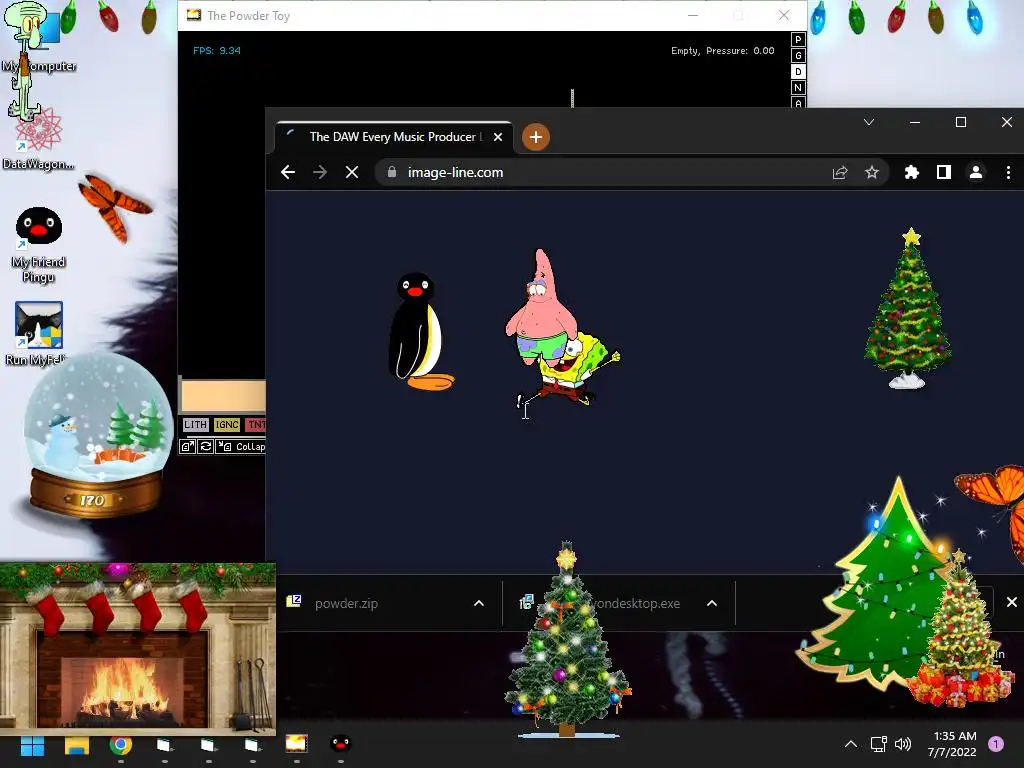View site info via the lock icon
Viewport: 1024px width, 768px height.
392,172
